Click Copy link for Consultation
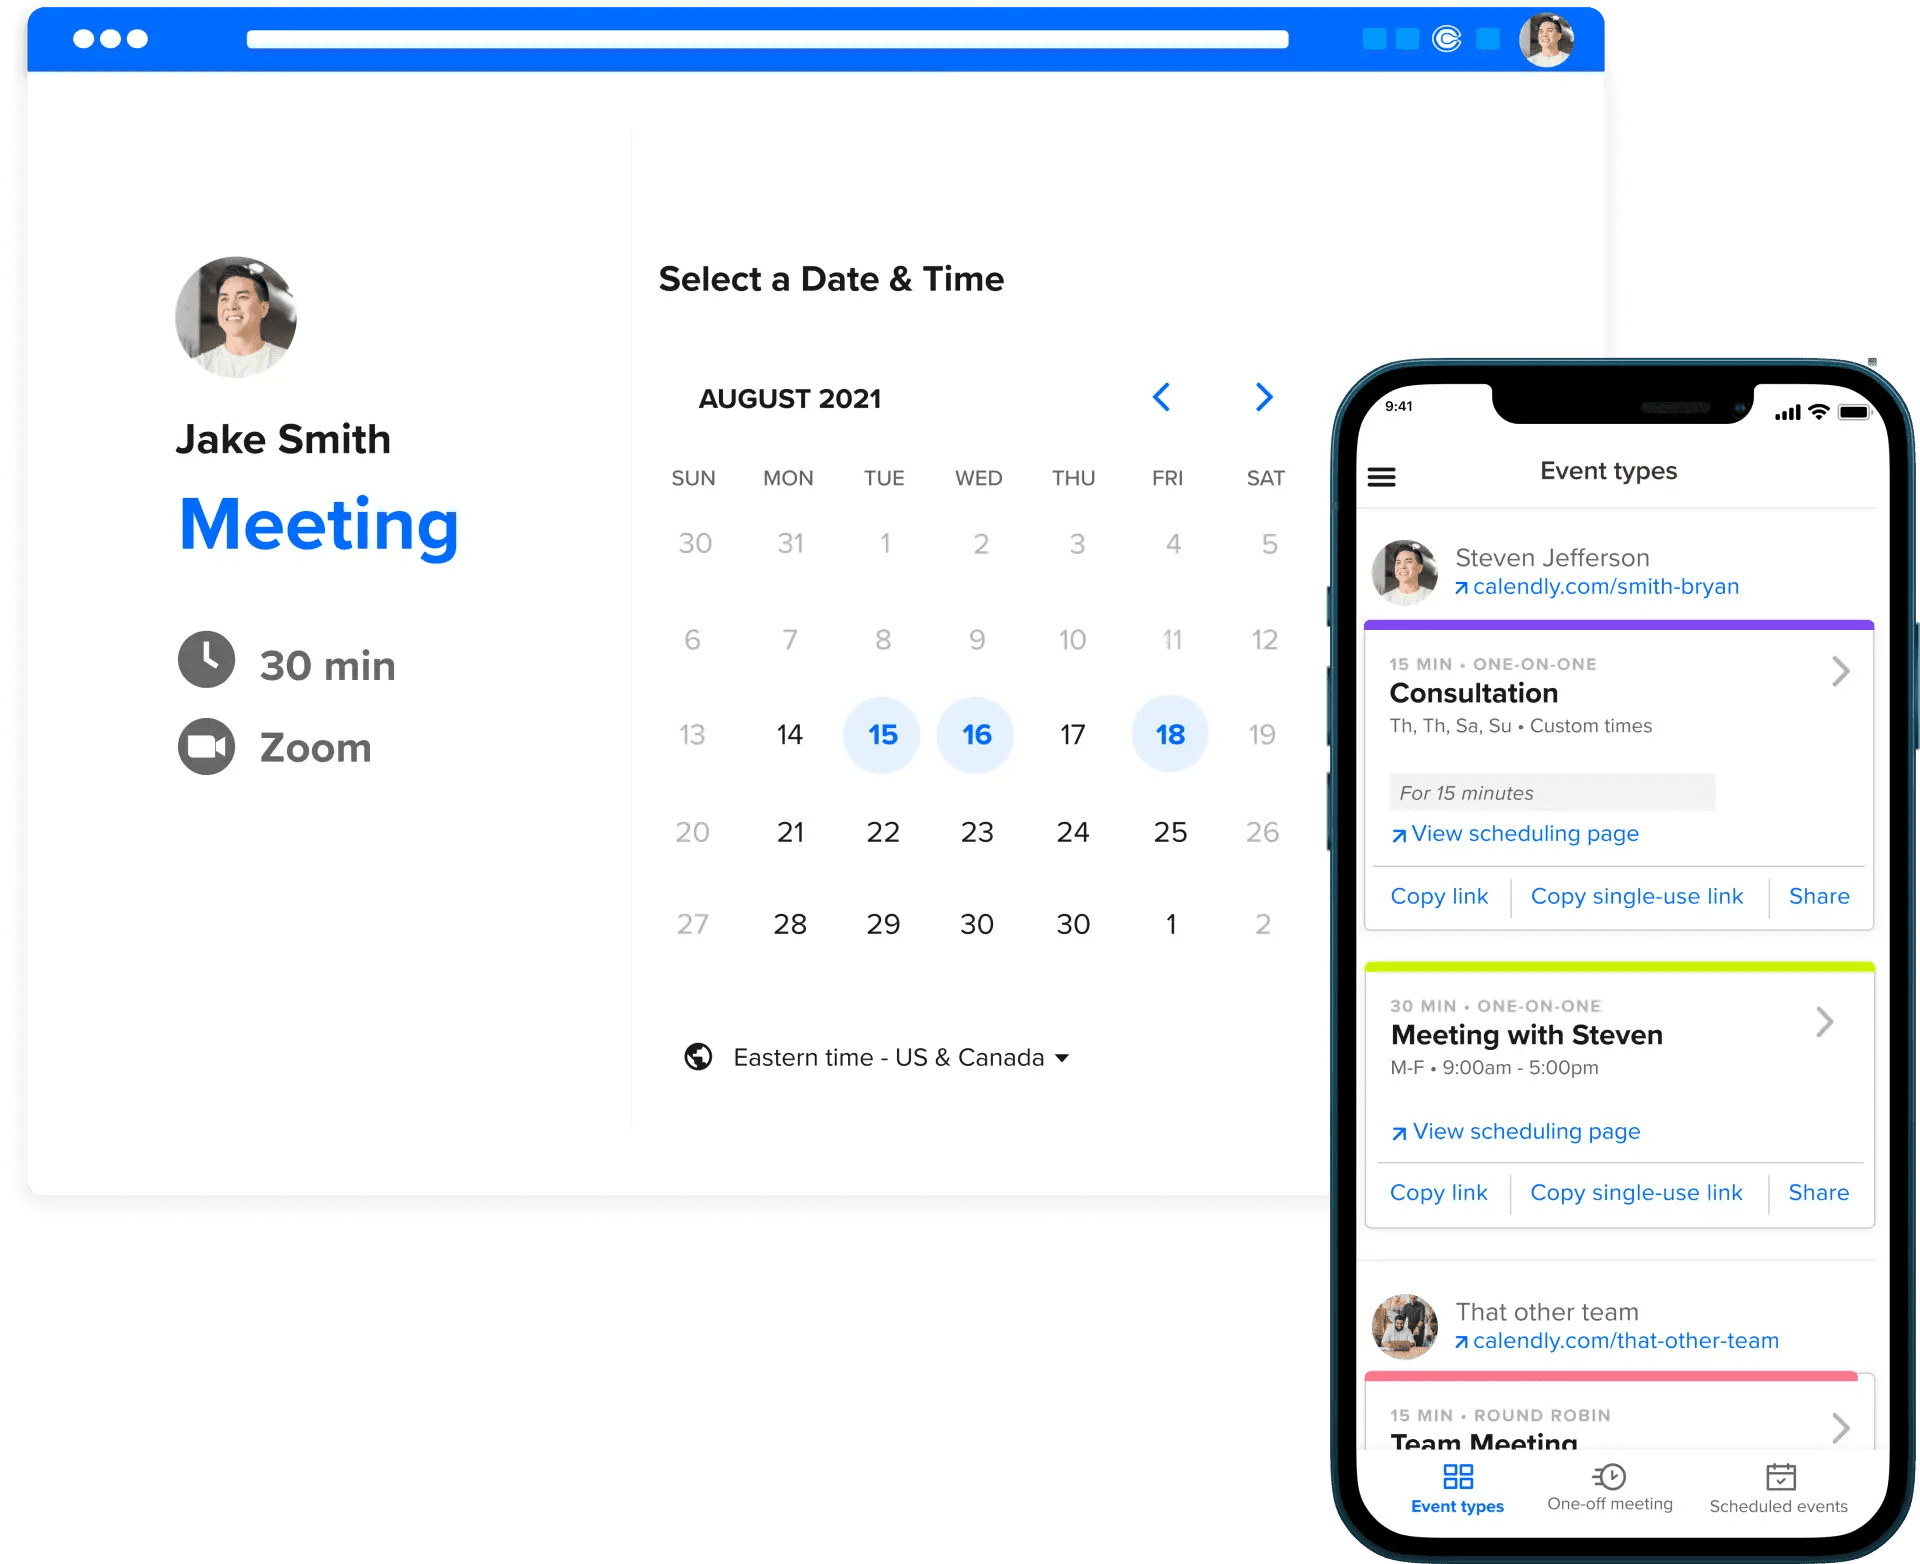This screenshot has width=1920, height=1564. coord(1435,894)
